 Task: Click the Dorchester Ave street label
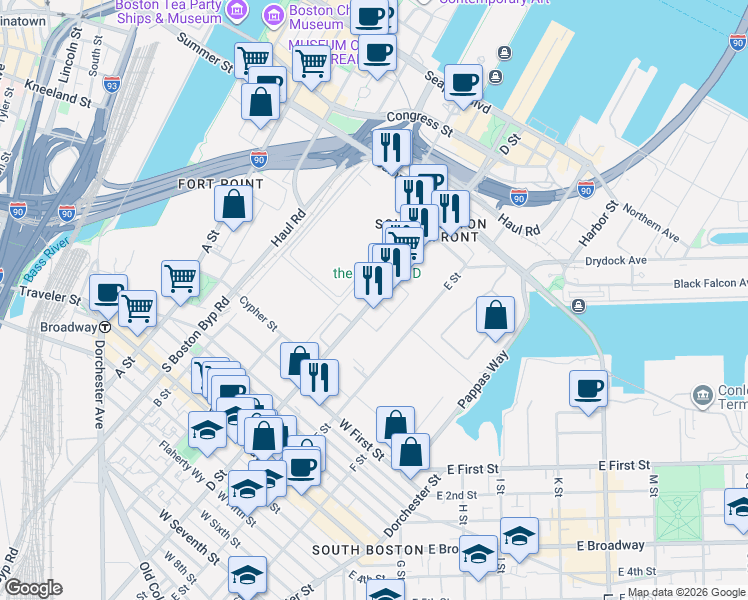click(x=99, y=384)
